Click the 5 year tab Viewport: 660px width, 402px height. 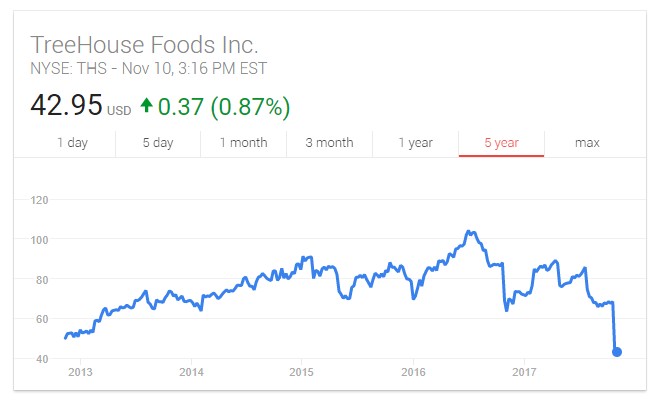(501, 143)
